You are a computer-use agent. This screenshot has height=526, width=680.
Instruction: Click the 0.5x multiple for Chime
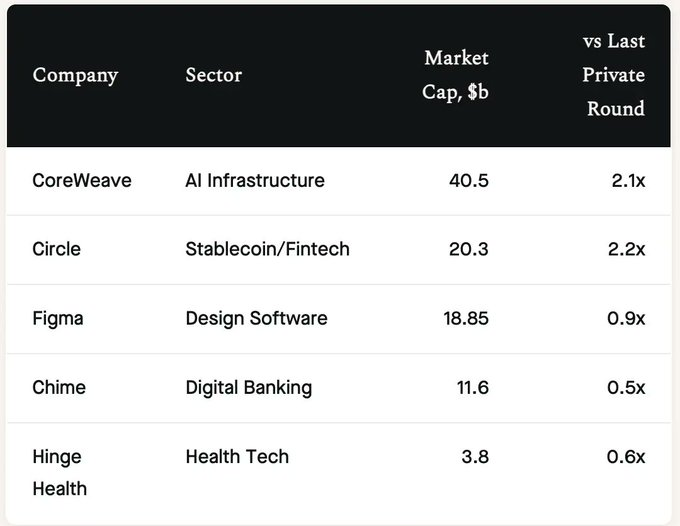point(626,387)
